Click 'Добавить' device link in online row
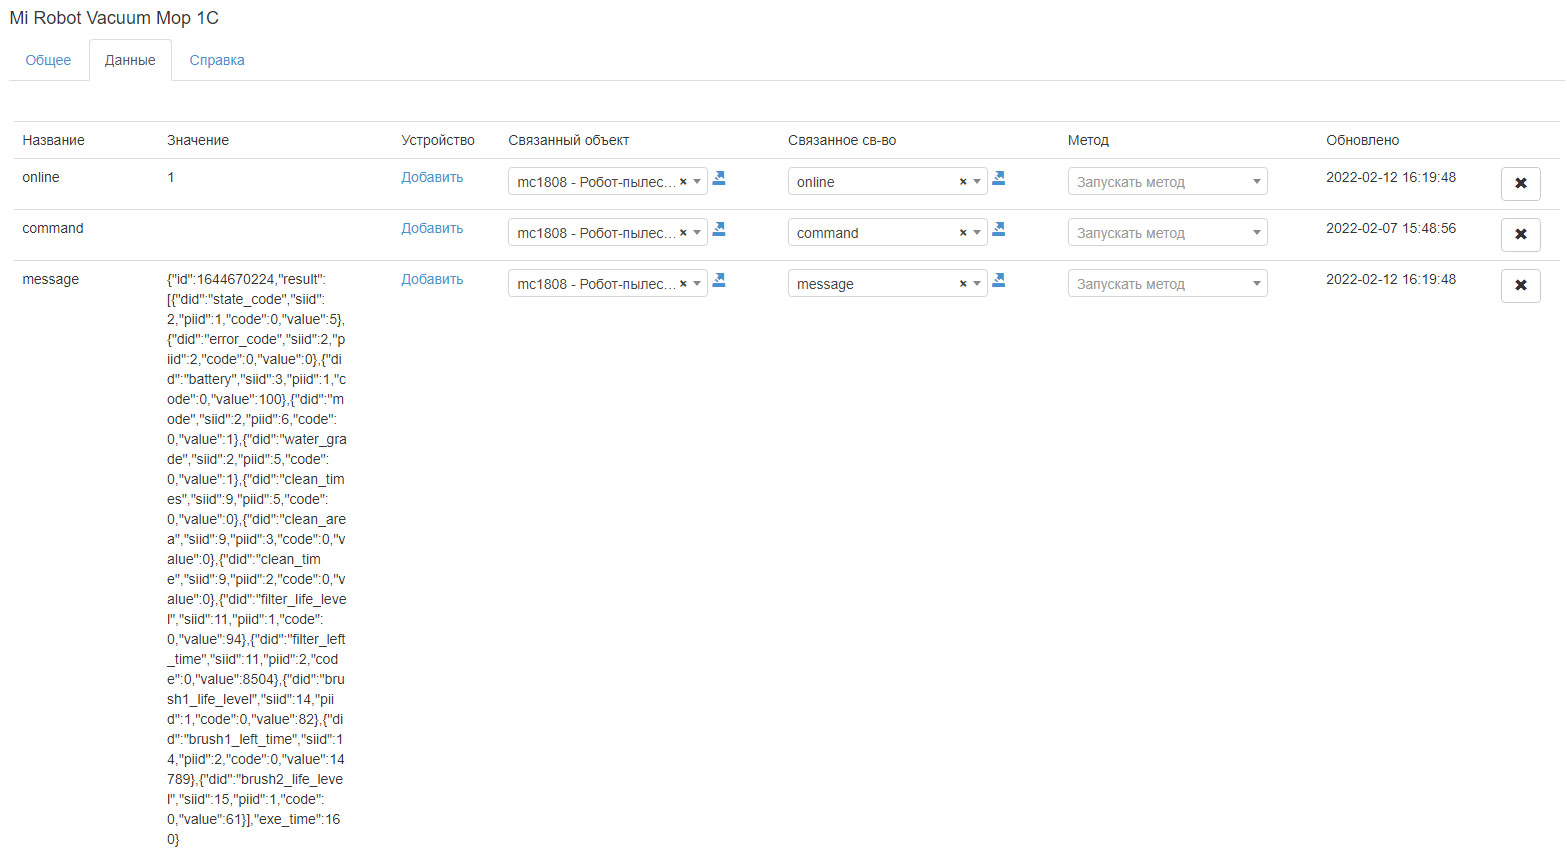1567x855 pixels. [432, 177]
